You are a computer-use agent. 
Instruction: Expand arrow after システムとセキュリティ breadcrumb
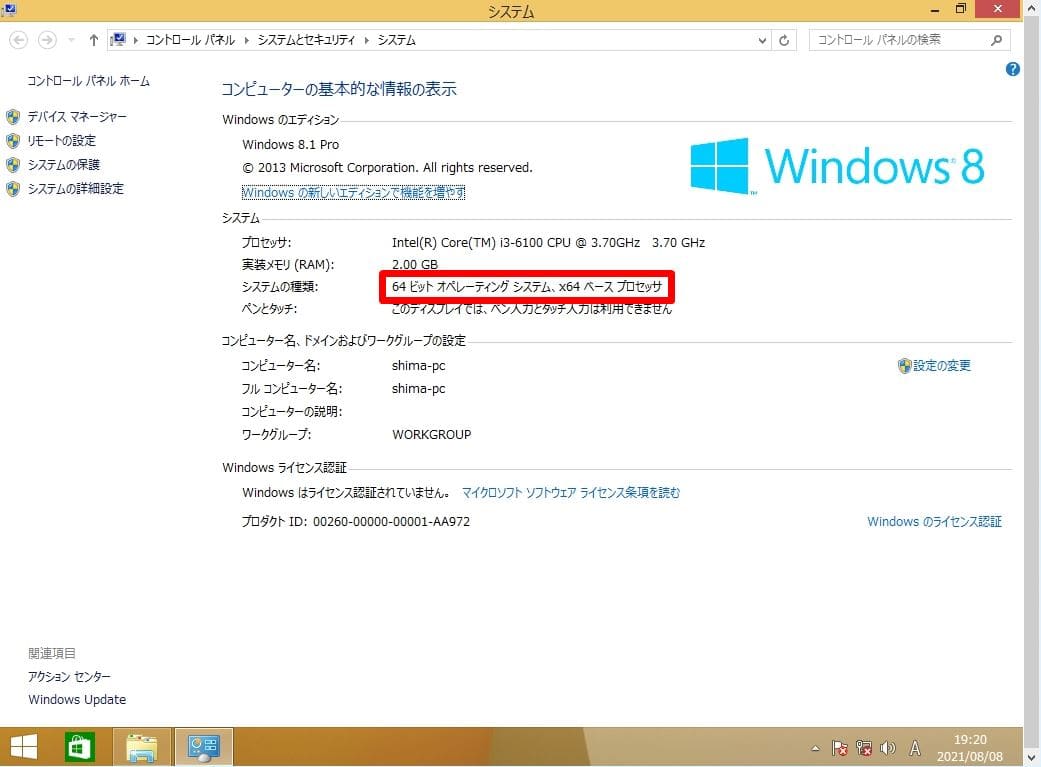tap(366, 41)
